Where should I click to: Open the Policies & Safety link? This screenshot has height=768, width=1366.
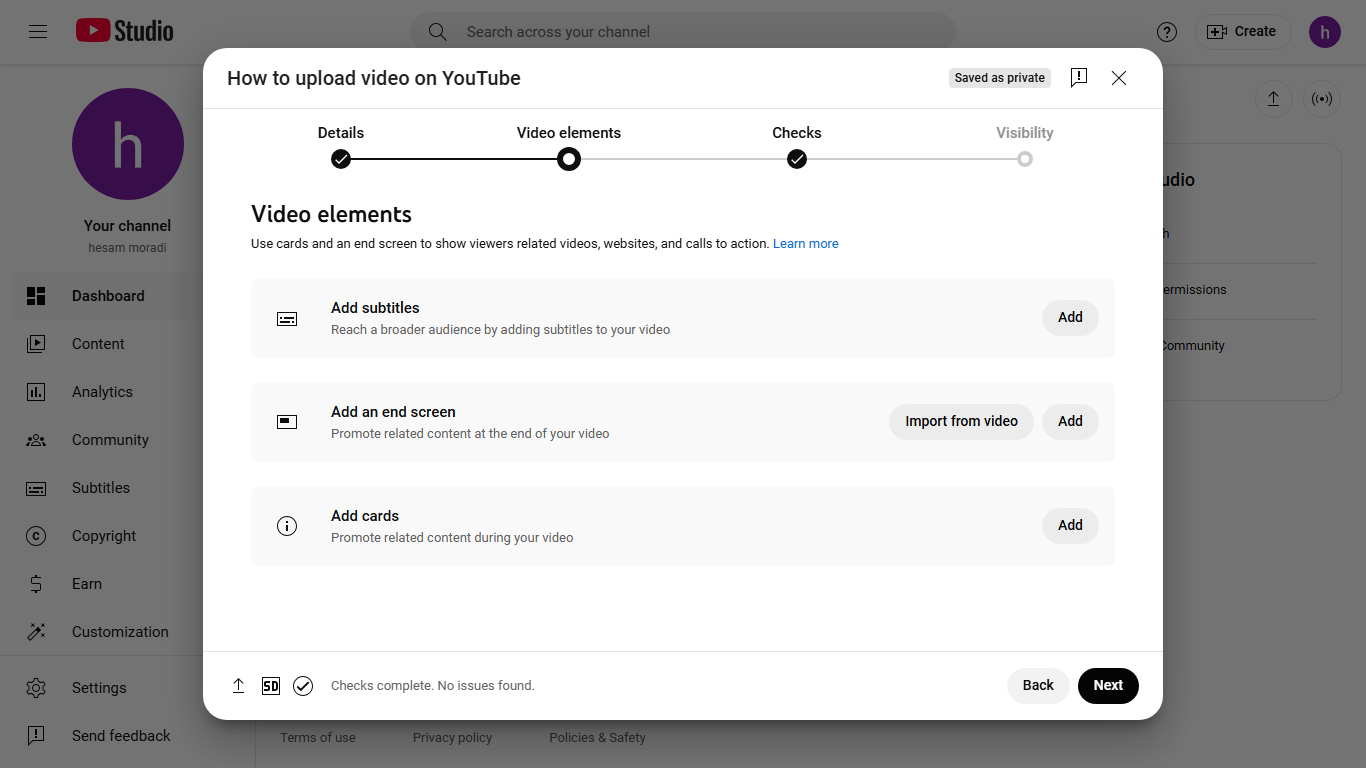point(597,738)
